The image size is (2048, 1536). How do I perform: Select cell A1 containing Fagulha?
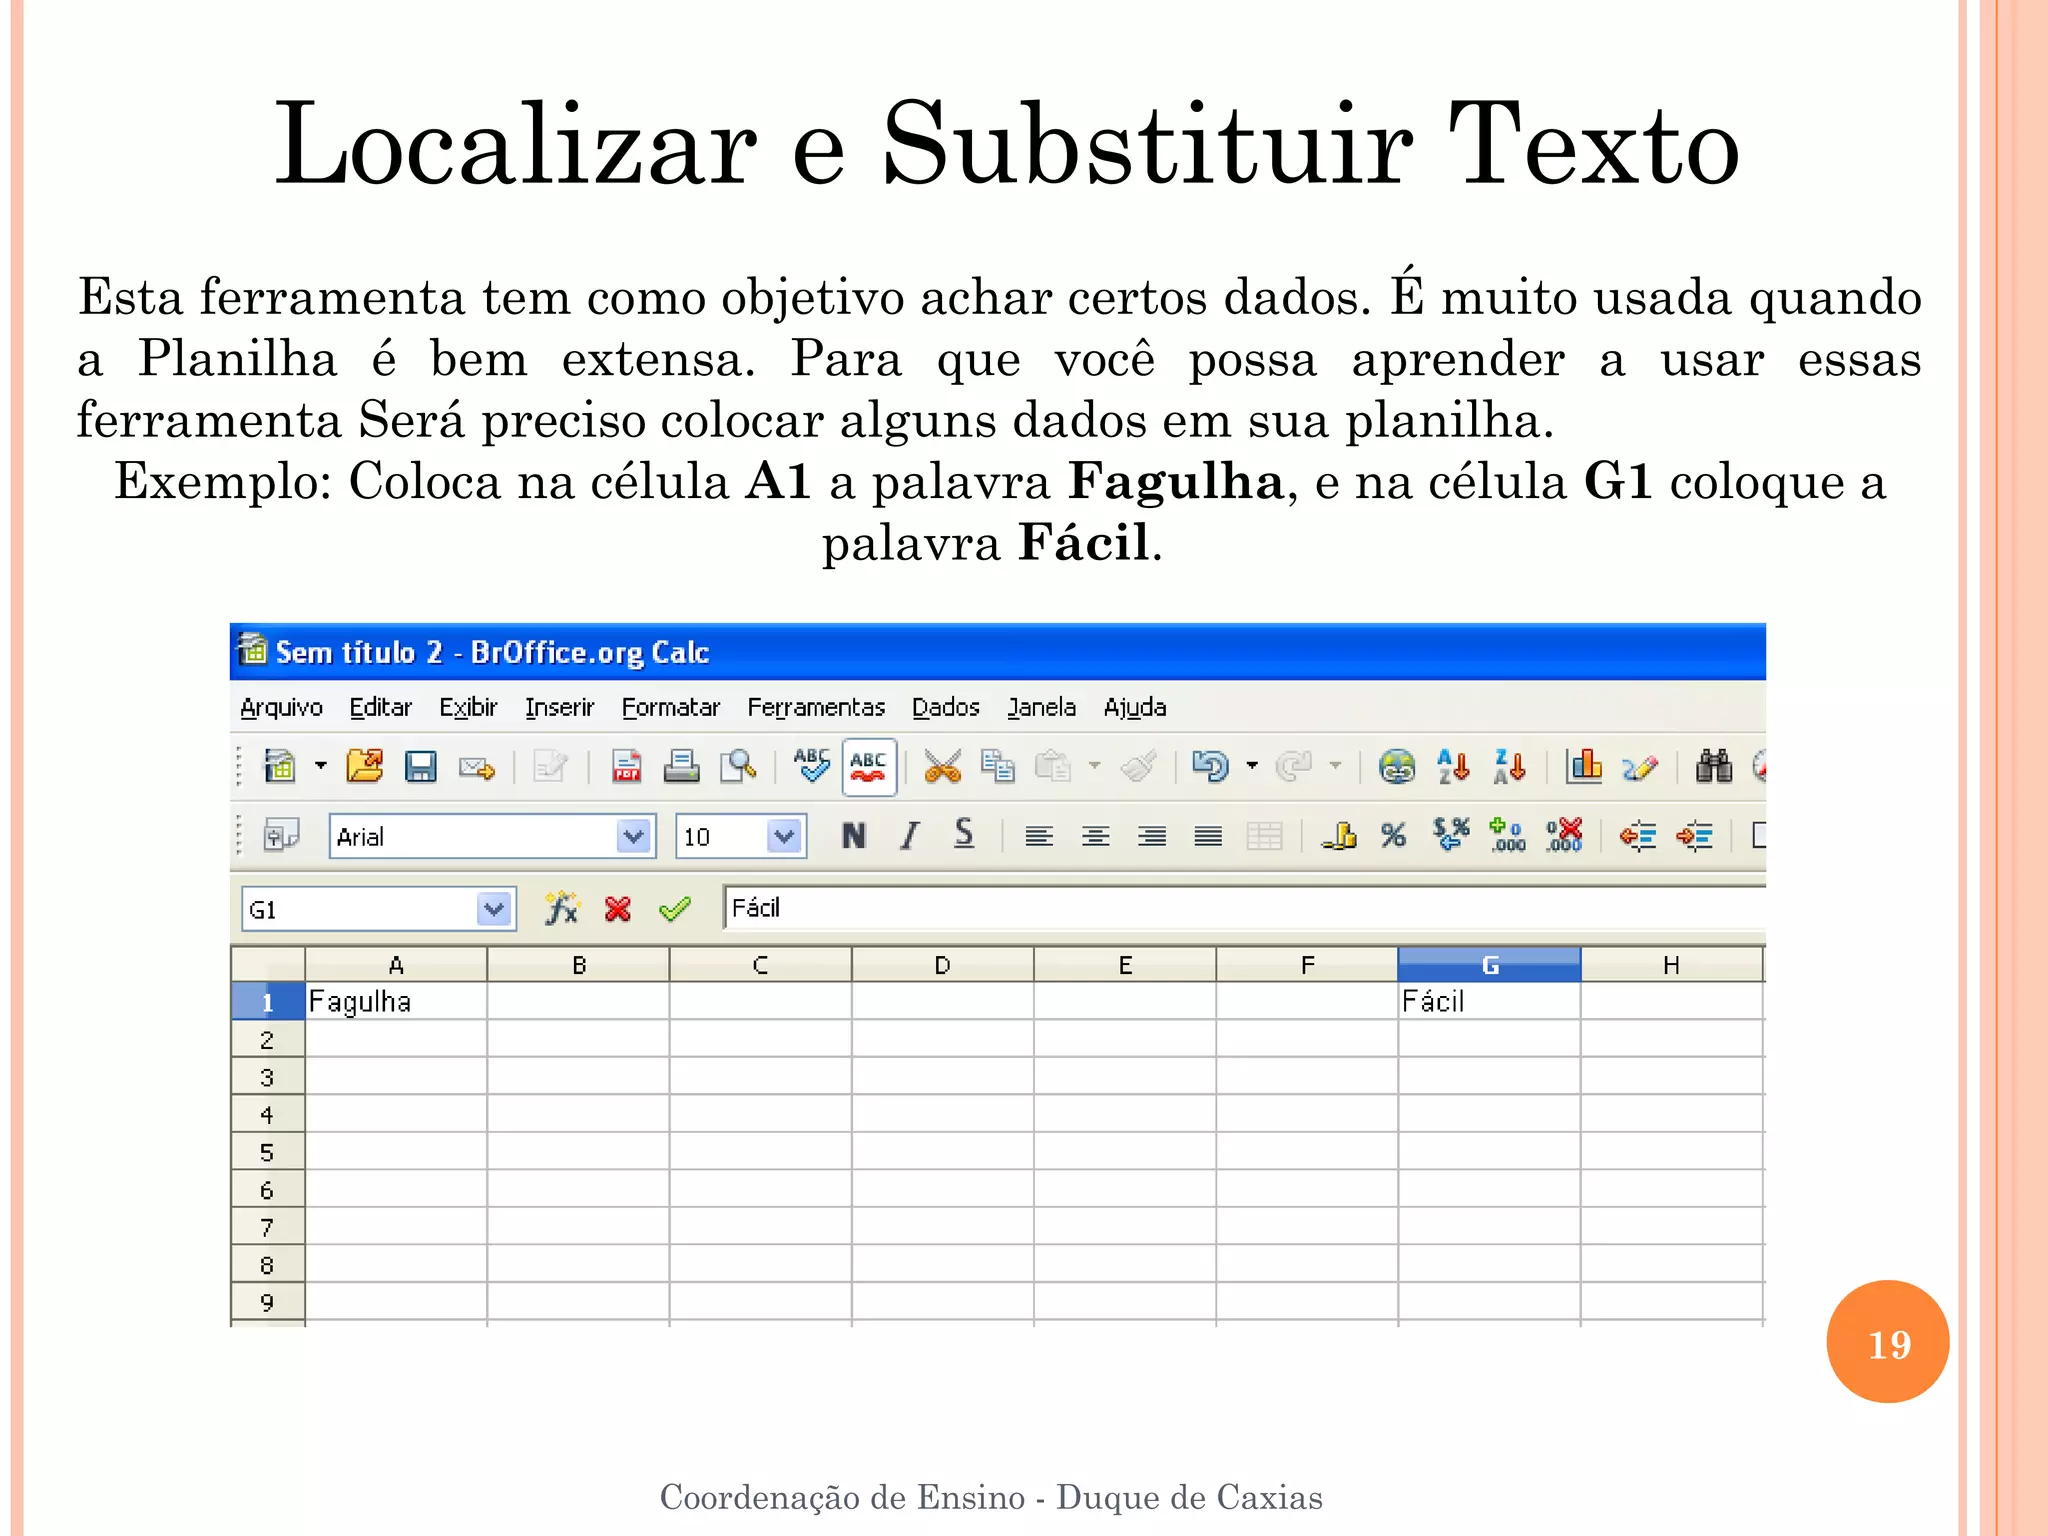[x=396, y=1001]
